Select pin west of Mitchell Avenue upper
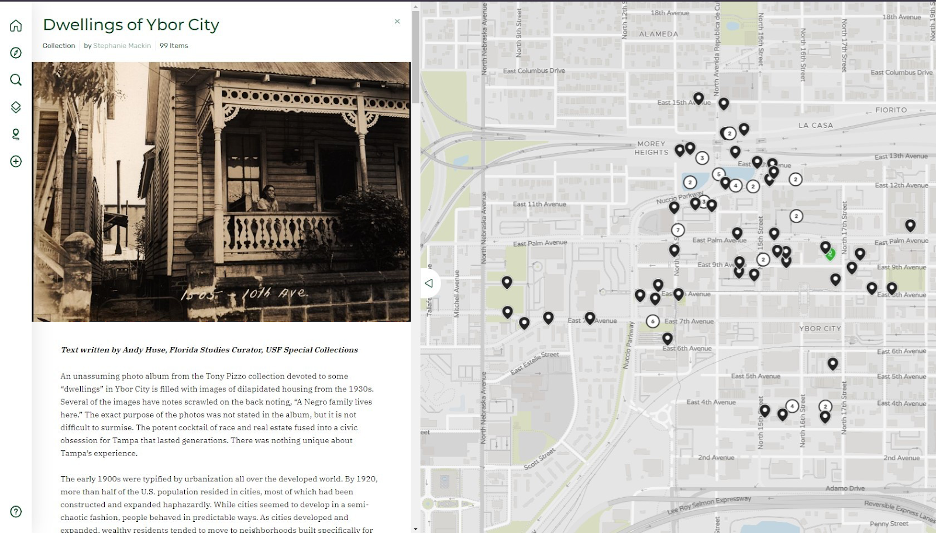This screenshot has width=936, height=534. pos(507,282)
